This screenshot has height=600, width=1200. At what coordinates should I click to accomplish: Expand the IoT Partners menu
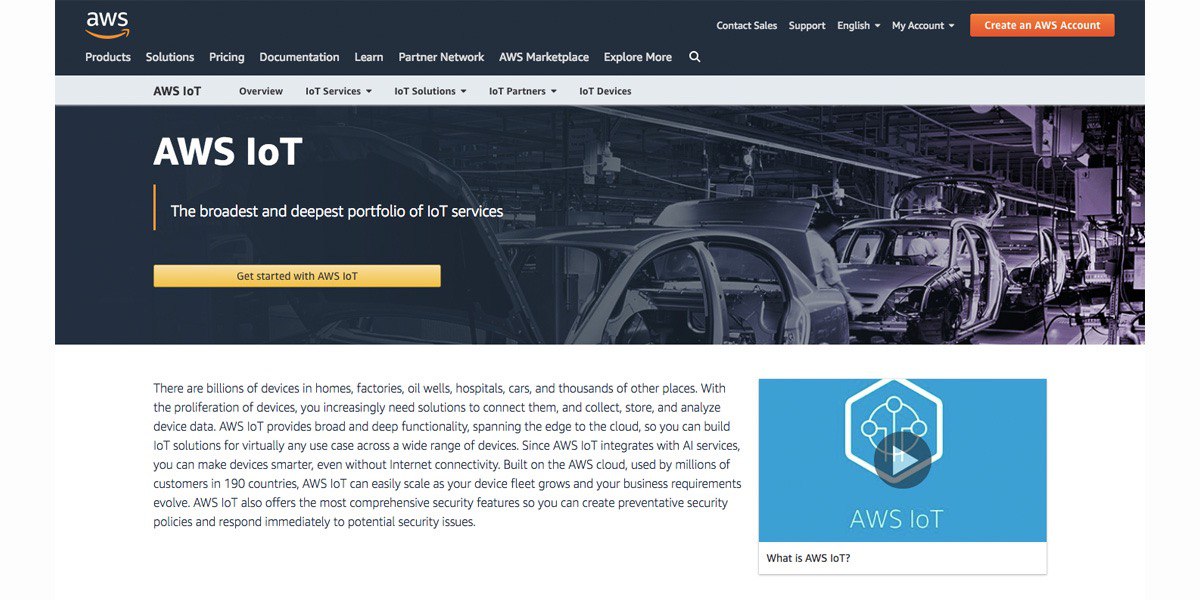click(x=522, y=91)
